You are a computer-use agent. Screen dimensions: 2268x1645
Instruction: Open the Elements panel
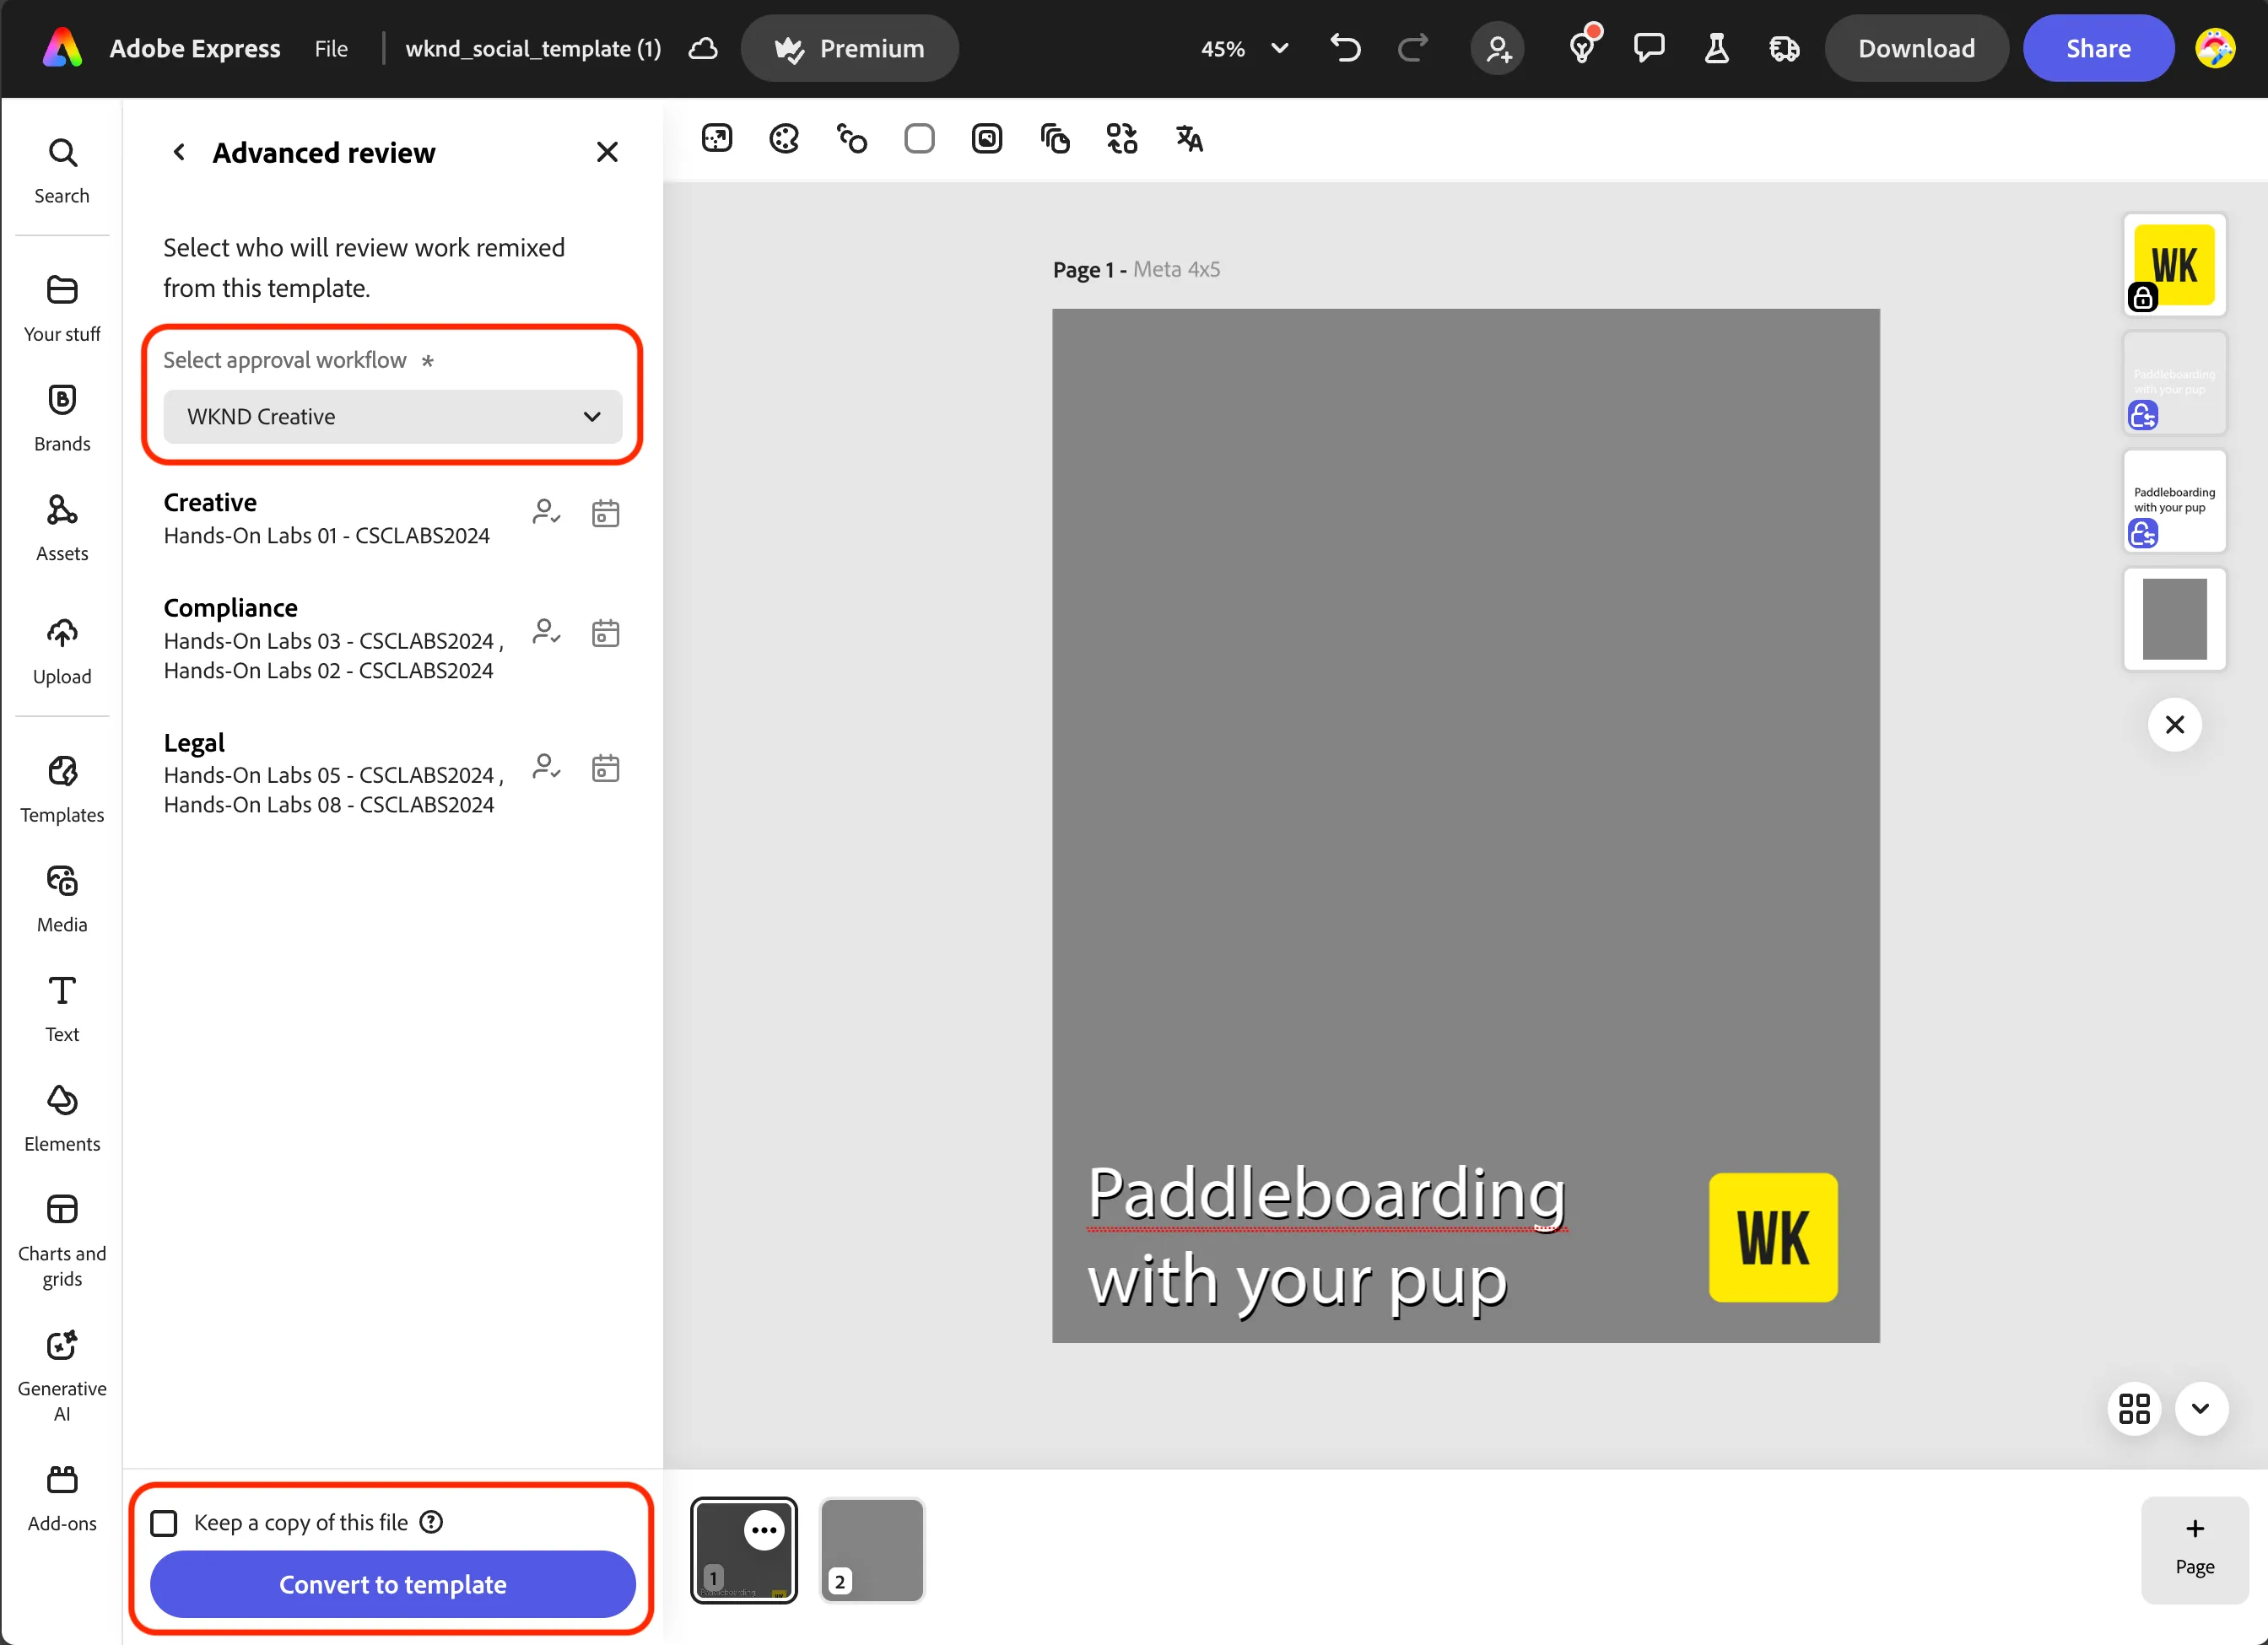[62, 1119]
